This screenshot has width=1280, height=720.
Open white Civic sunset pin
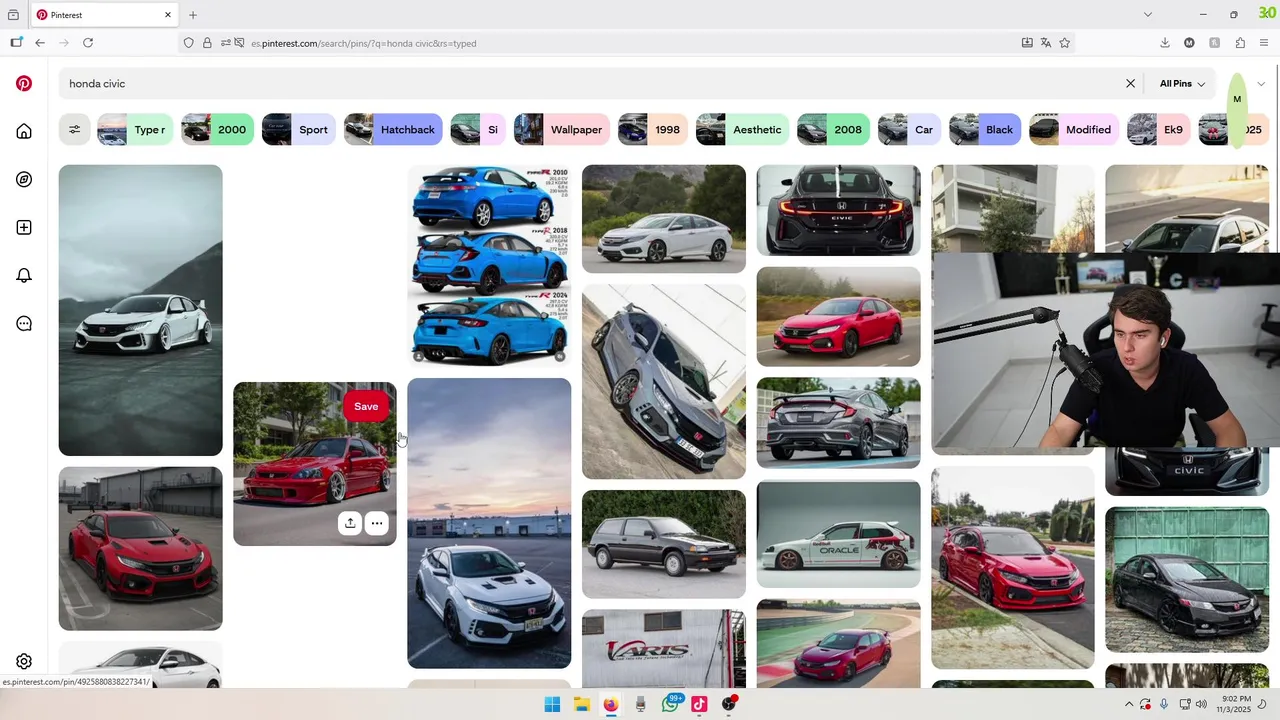489,523
